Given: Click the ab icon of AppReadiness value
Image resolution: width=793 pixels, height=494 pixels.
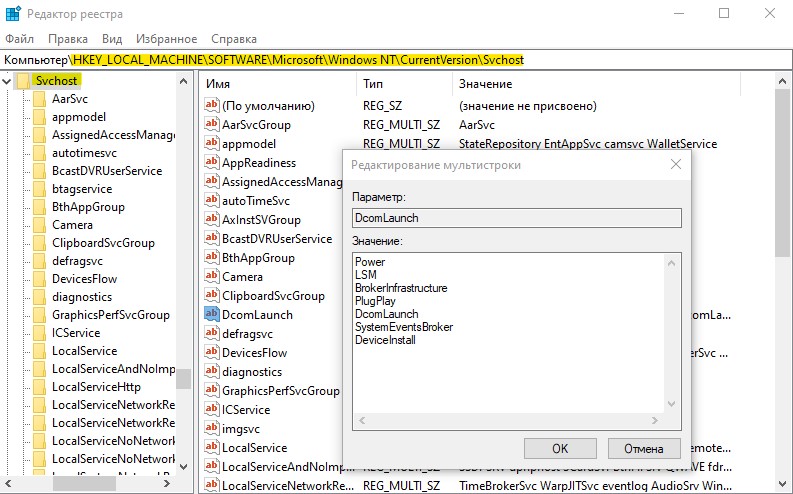Looking at the screenshot, I should [x=211, y=162].
